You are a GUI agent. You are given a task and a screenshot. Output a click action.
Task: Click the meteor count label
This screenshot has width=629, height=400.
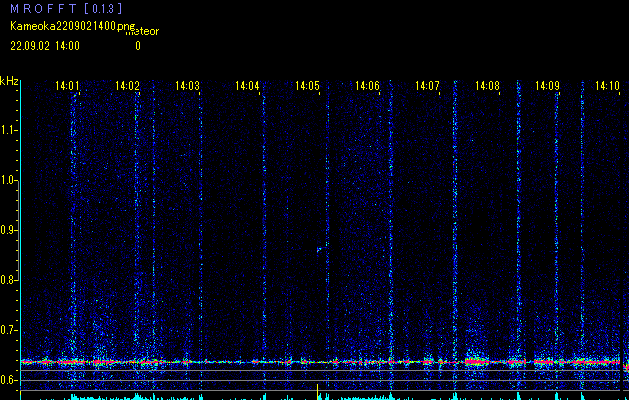tap(142, 32)
